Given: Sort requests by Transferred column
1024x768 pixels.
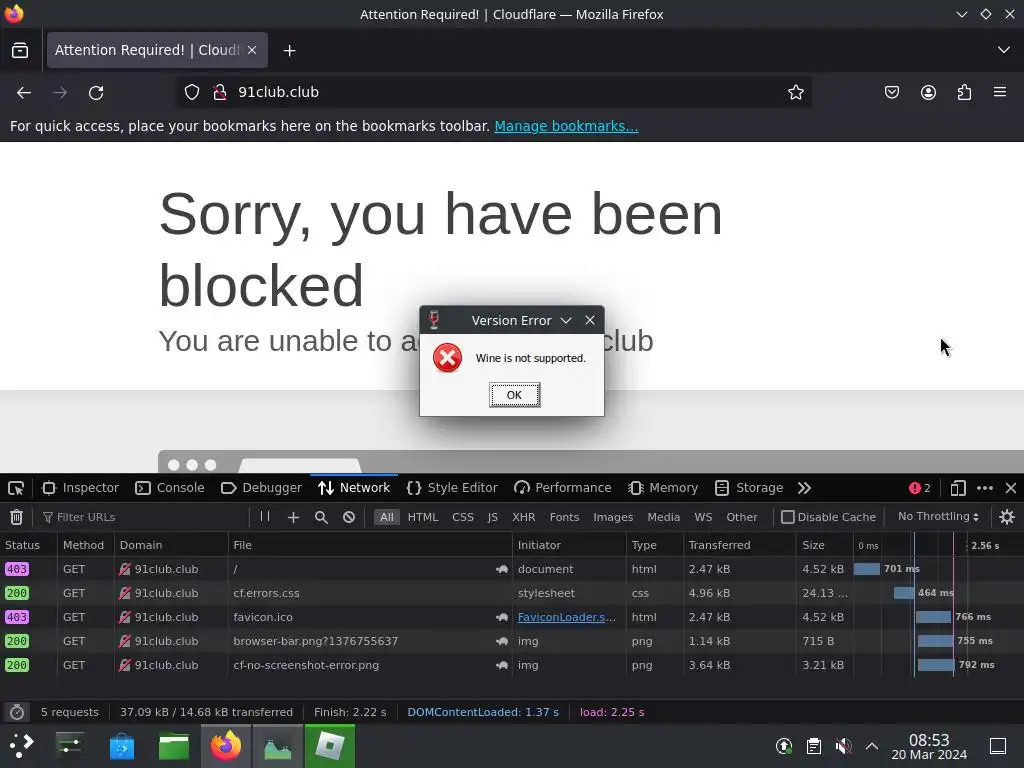Looking at the screenshot, I should click(x=739, y=545).
